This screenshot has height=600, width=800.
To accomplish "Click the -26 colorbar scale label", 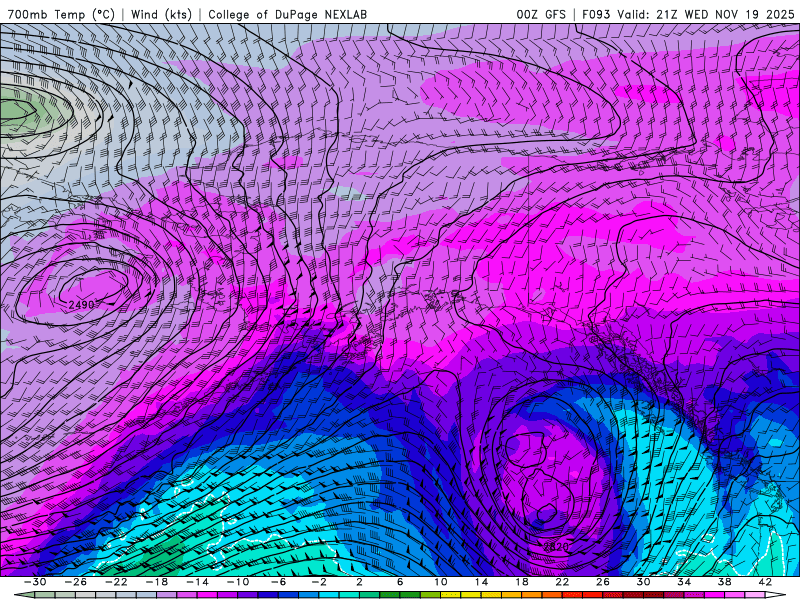I will [76, 582].
